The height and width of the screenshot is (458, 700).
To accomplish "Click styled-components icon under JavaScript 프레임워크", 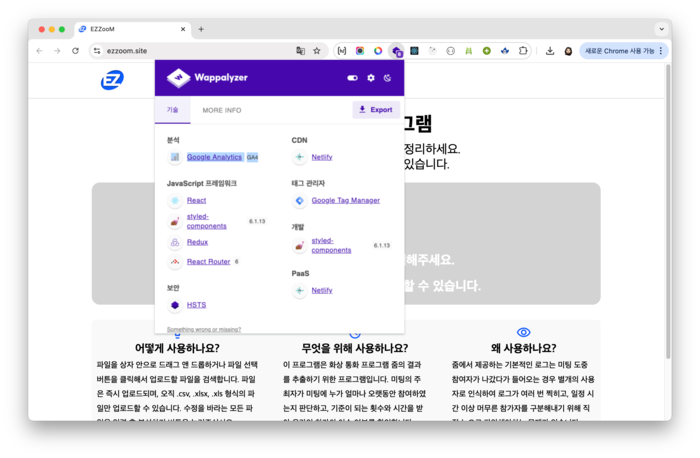I will tap(175, 221).
